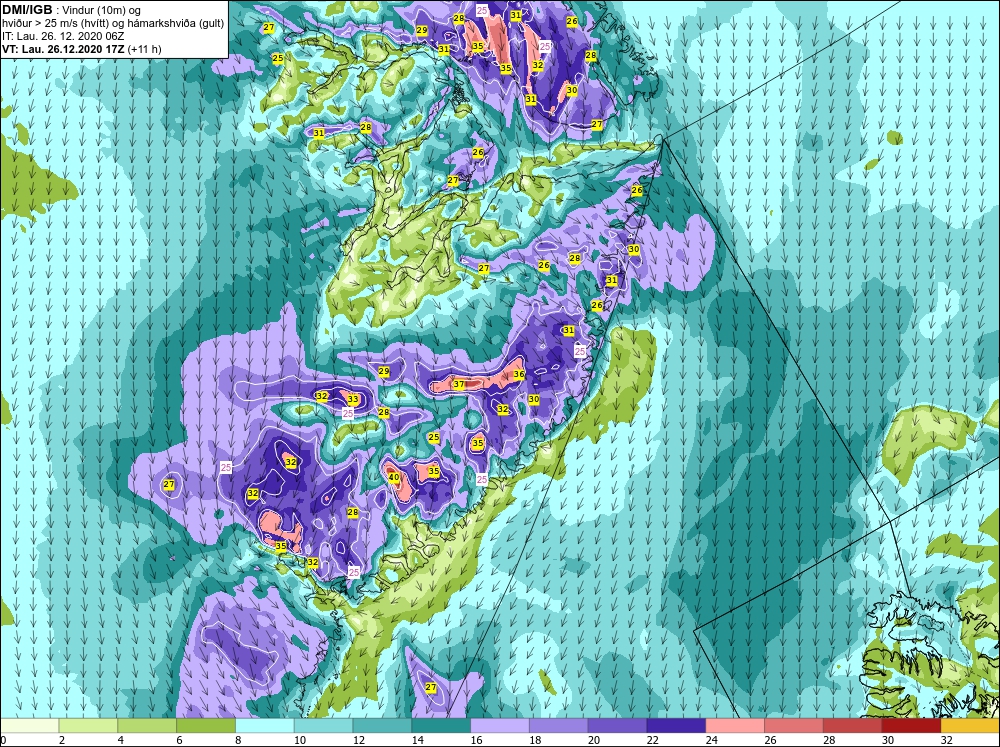The height and width of the screenshot is (747, 1000).
Task: Click legend scale number 8
Action: (239, 740)
